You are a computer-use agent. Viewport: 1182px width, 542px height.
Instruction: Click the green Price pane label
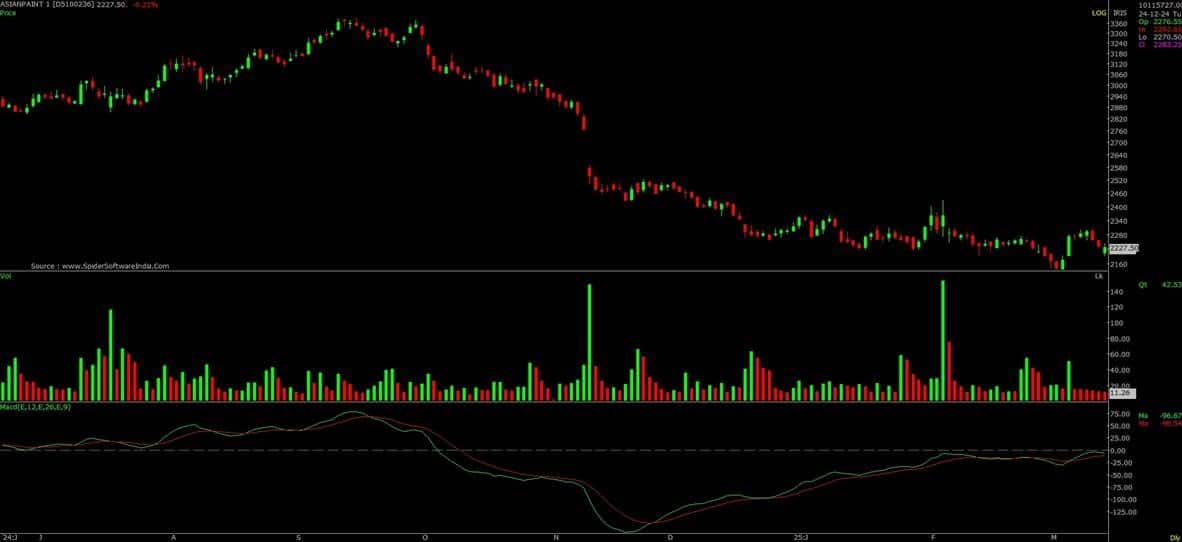coord(8,14)
